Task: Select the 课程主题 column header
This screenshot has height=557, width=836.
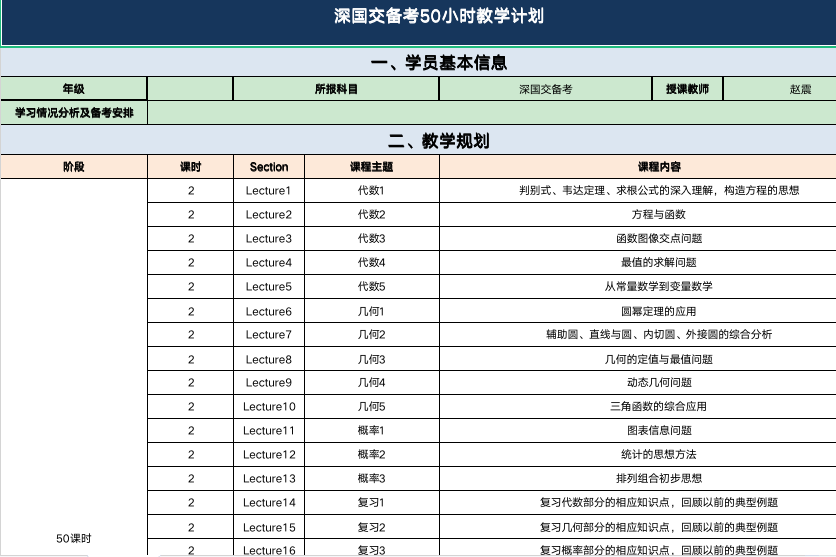Action: click(372, 167)
